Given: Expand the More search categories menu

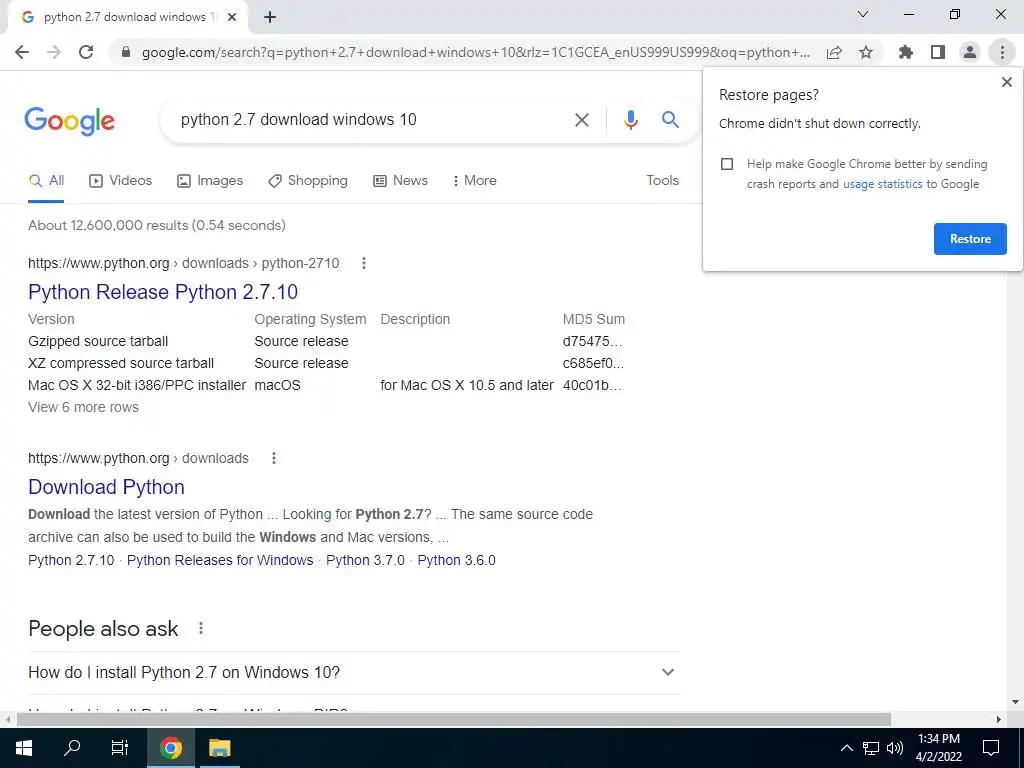Looking at the screenshot, I should coord(475,181).
